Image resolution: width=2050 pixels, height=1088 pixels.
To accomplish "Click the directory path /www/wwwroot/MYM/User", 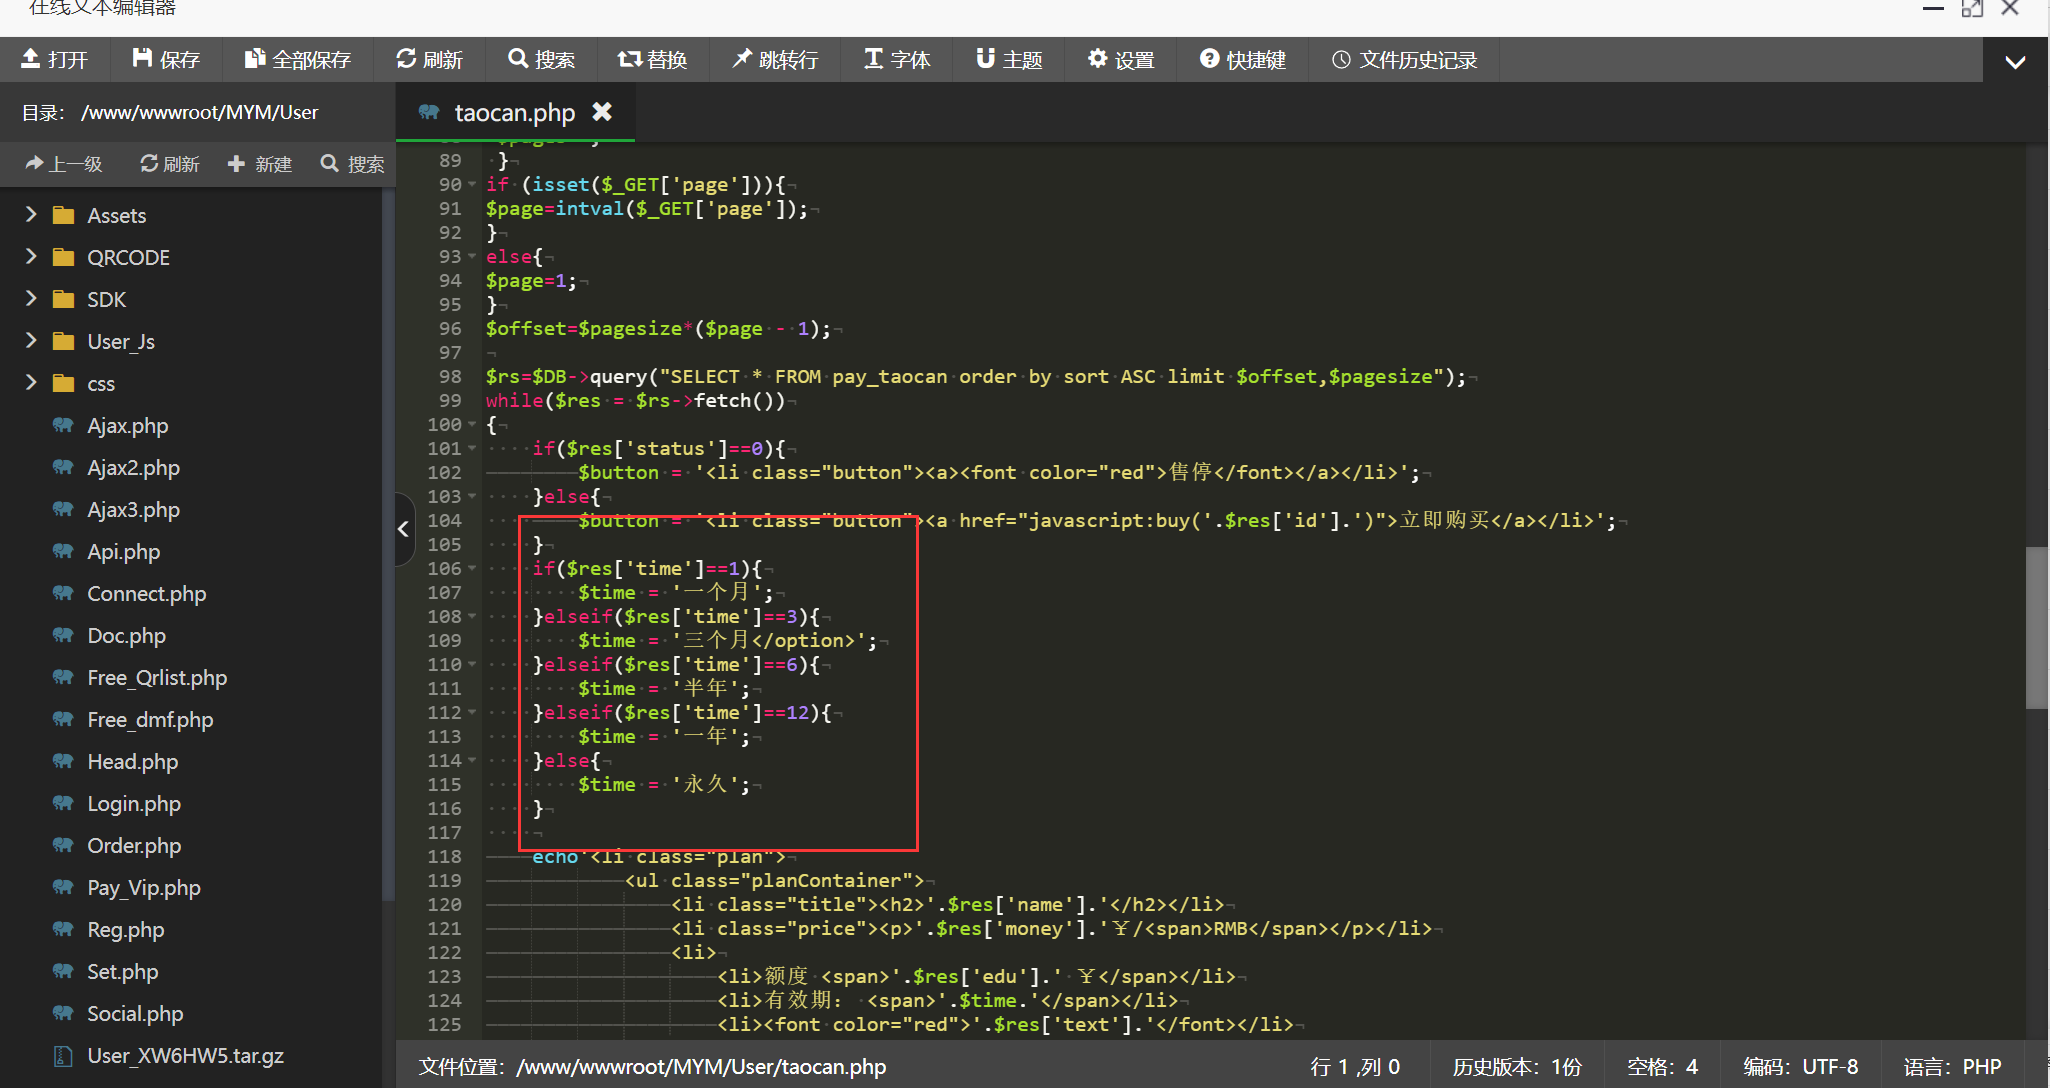I will (x=199, y=112).
